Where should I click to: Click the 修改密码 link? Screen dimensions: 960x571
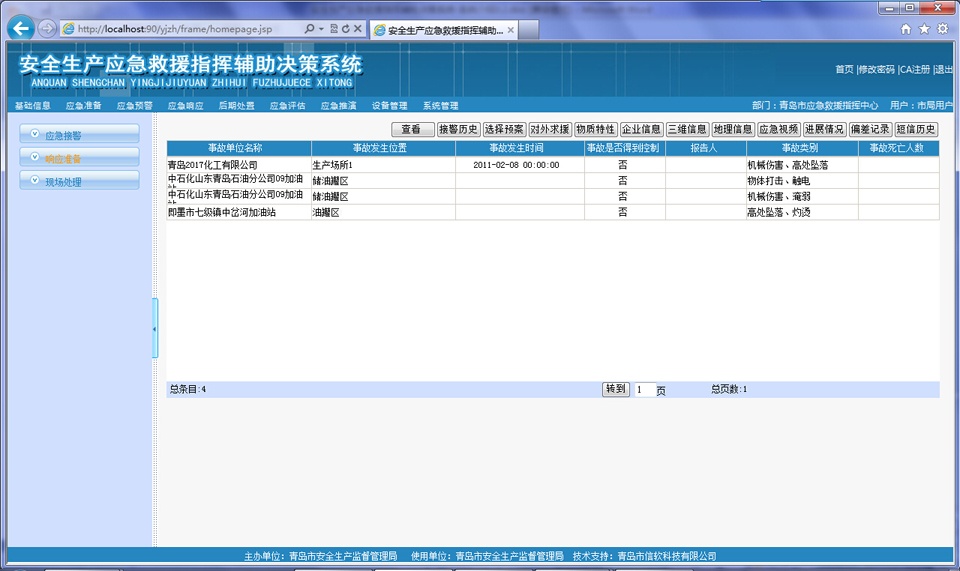pos(876,69)
